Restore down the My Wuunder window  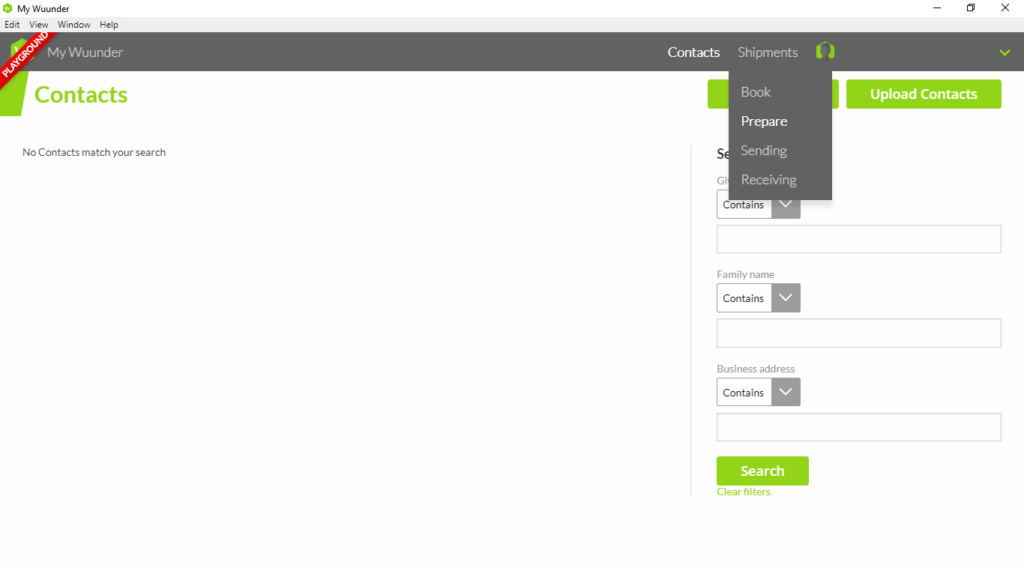(970, 8)
